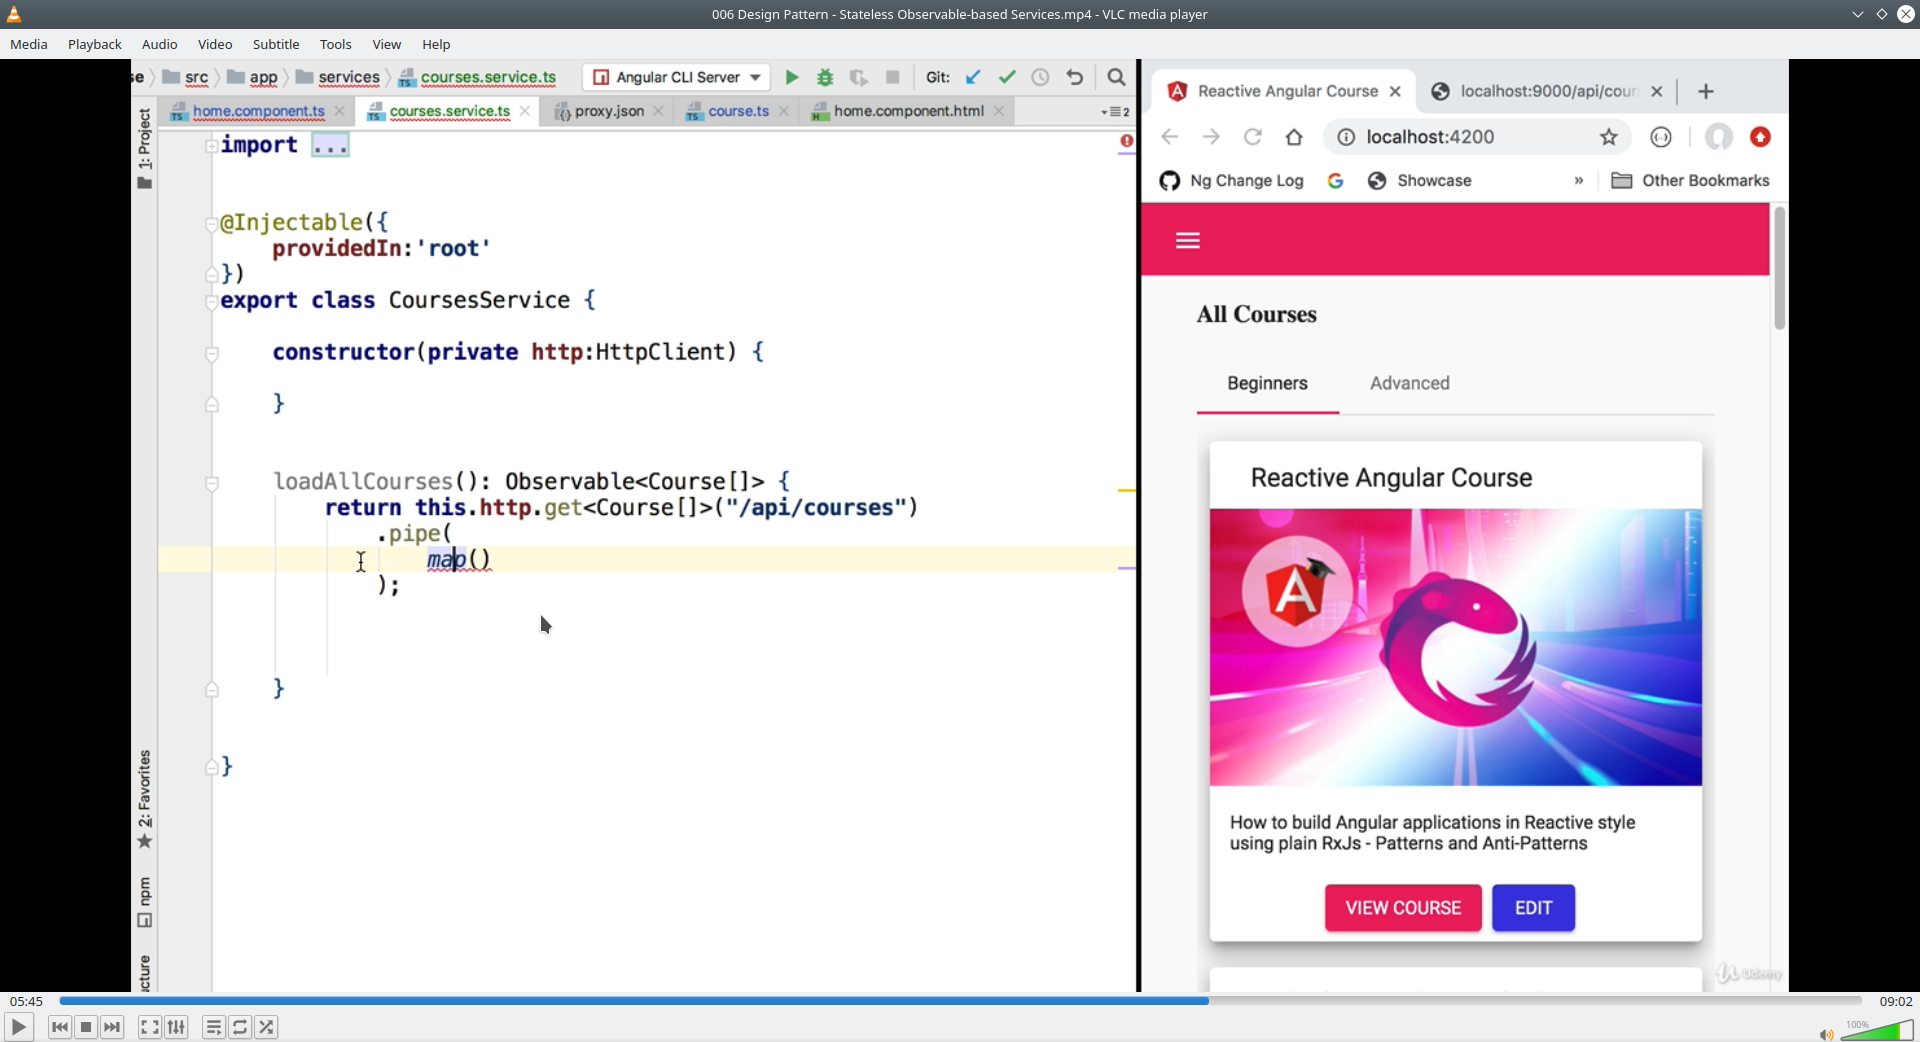The height and width of the screenshot is (1042, 1920).
Task: Open the VLC Subtitle menu
Action: click(276, 44)
